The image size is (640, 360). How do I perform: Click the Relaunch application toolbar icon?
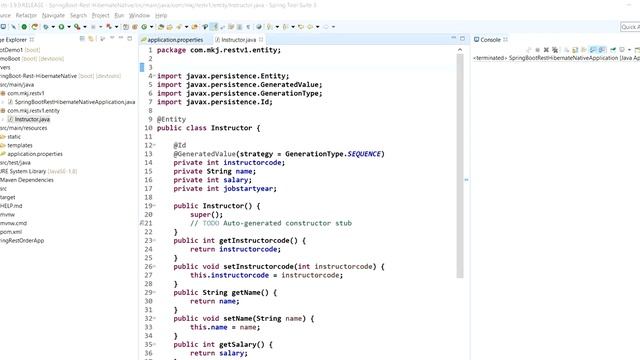[35, 27]
